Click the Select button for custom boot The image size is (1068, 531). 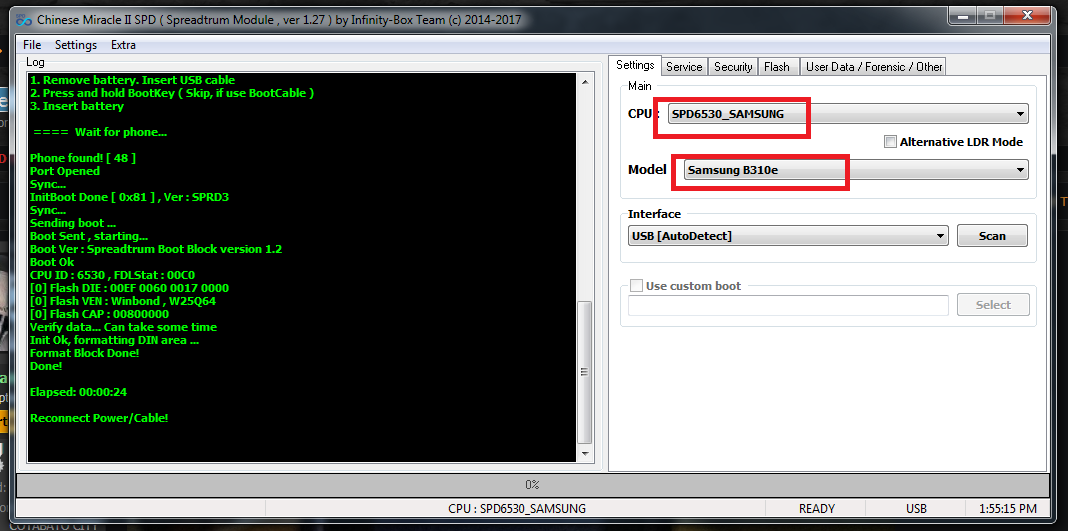pyautogui.click(x=993, y=305)
